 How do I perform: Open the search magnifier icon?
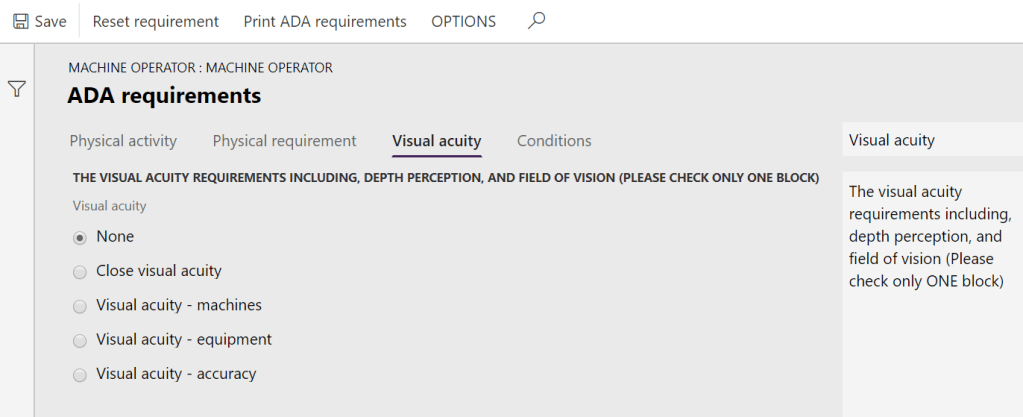pyautogui.click(x=537, y=20)
